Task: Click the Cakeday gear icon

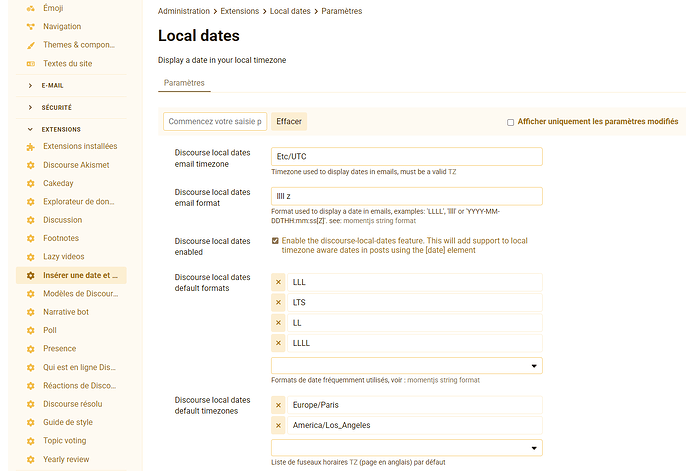Action: (30, 183)
